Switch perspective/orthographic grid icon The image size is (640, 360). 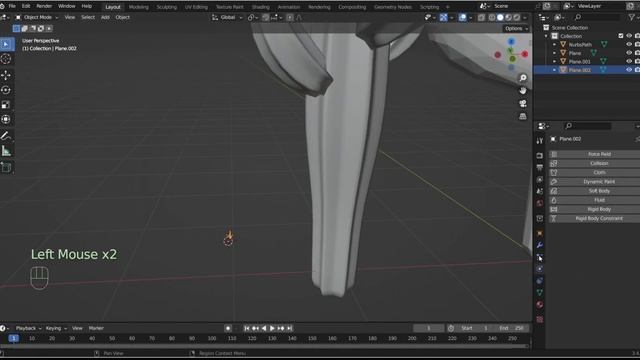[522, 116]
